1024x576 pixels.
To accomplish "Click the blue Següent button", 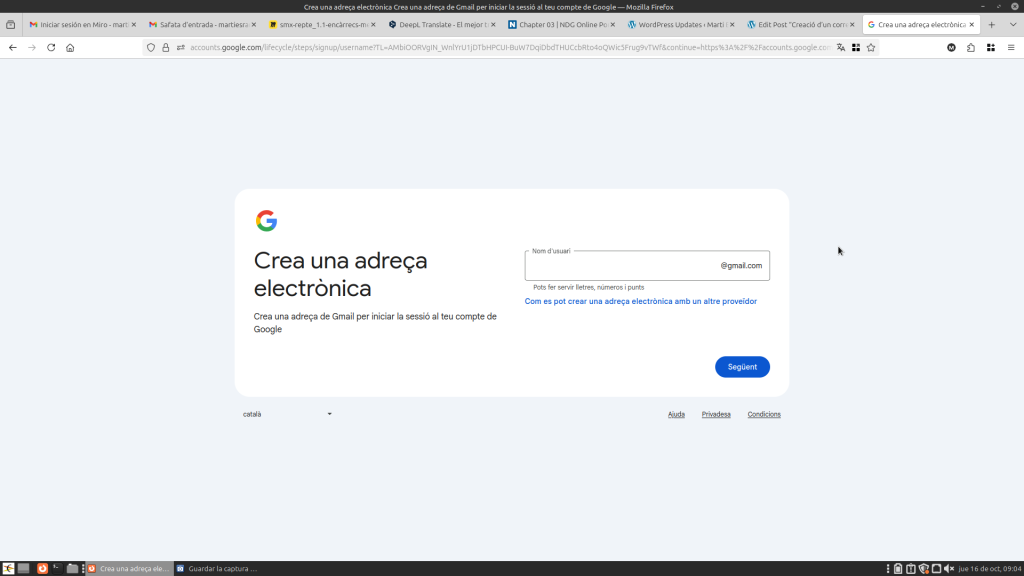I will click(x=742, y=367).
